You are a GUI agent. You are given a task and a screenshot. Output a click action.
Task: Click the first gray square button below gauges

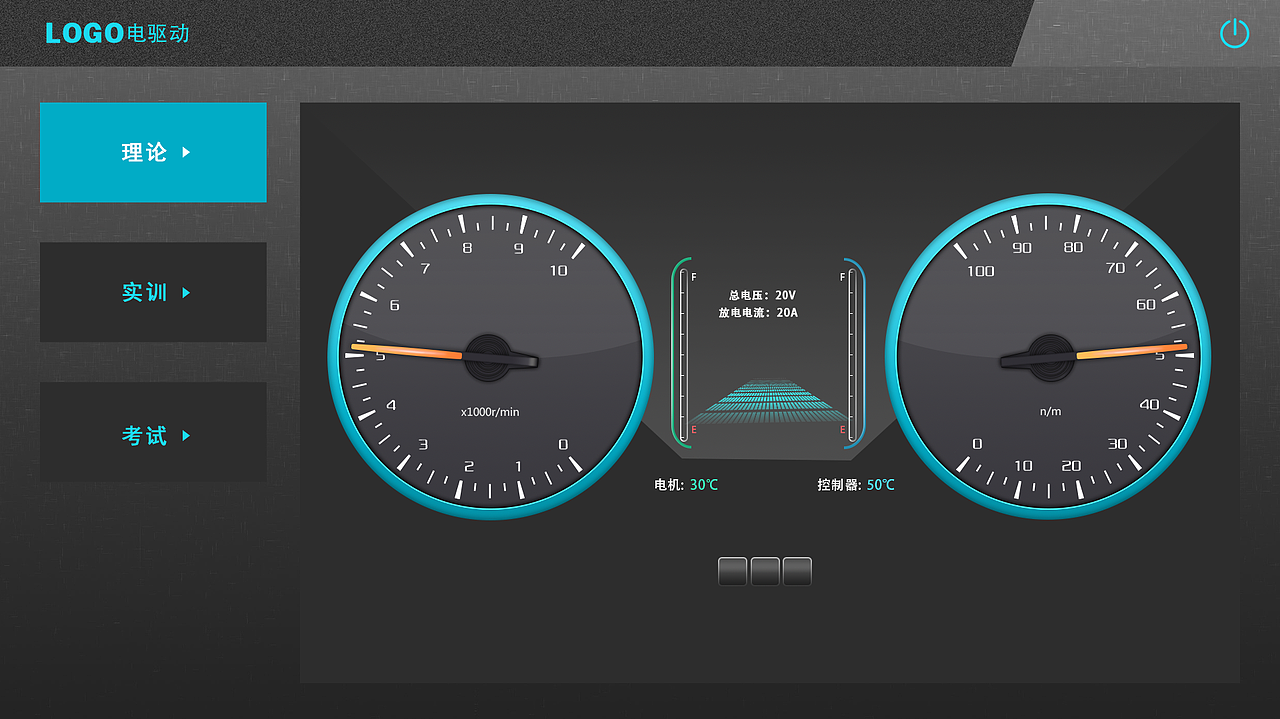[733, 571]
